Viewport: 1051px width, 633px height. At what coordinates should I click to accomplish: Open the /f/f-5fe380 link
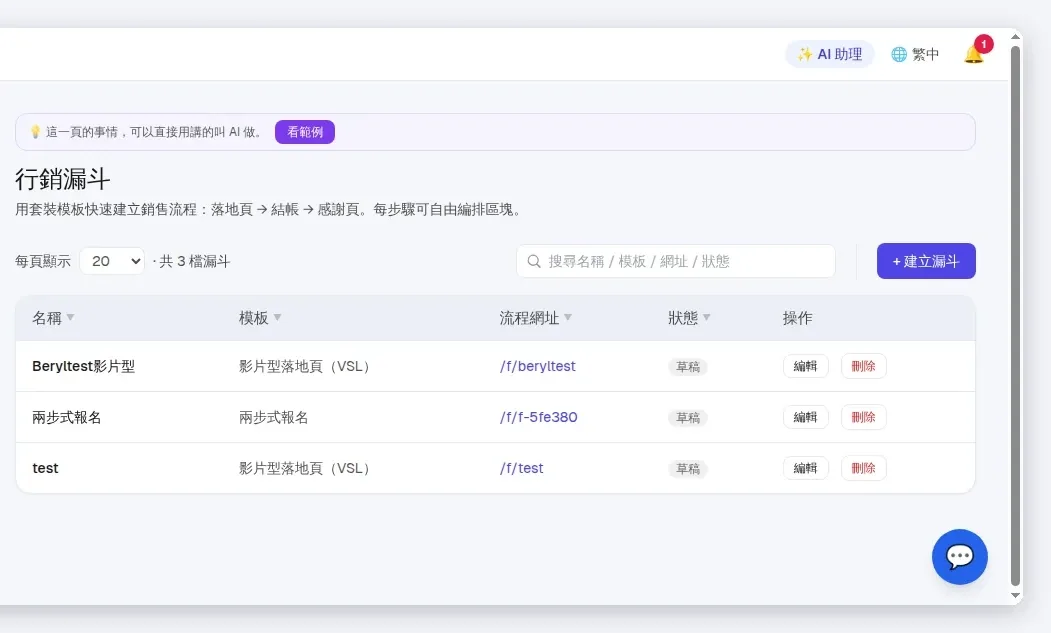[538, 417]
